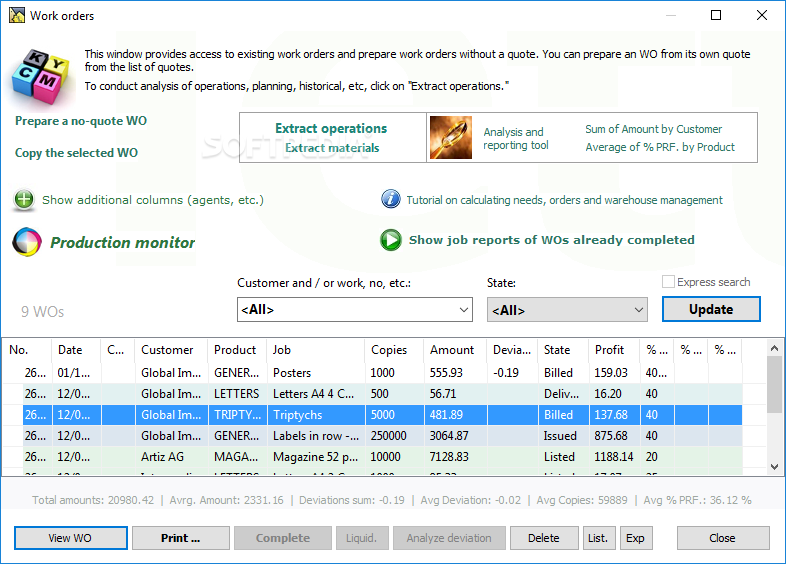The image size is (786, 564).
Task: Open the Production monitor link
Action: (122, 243)
